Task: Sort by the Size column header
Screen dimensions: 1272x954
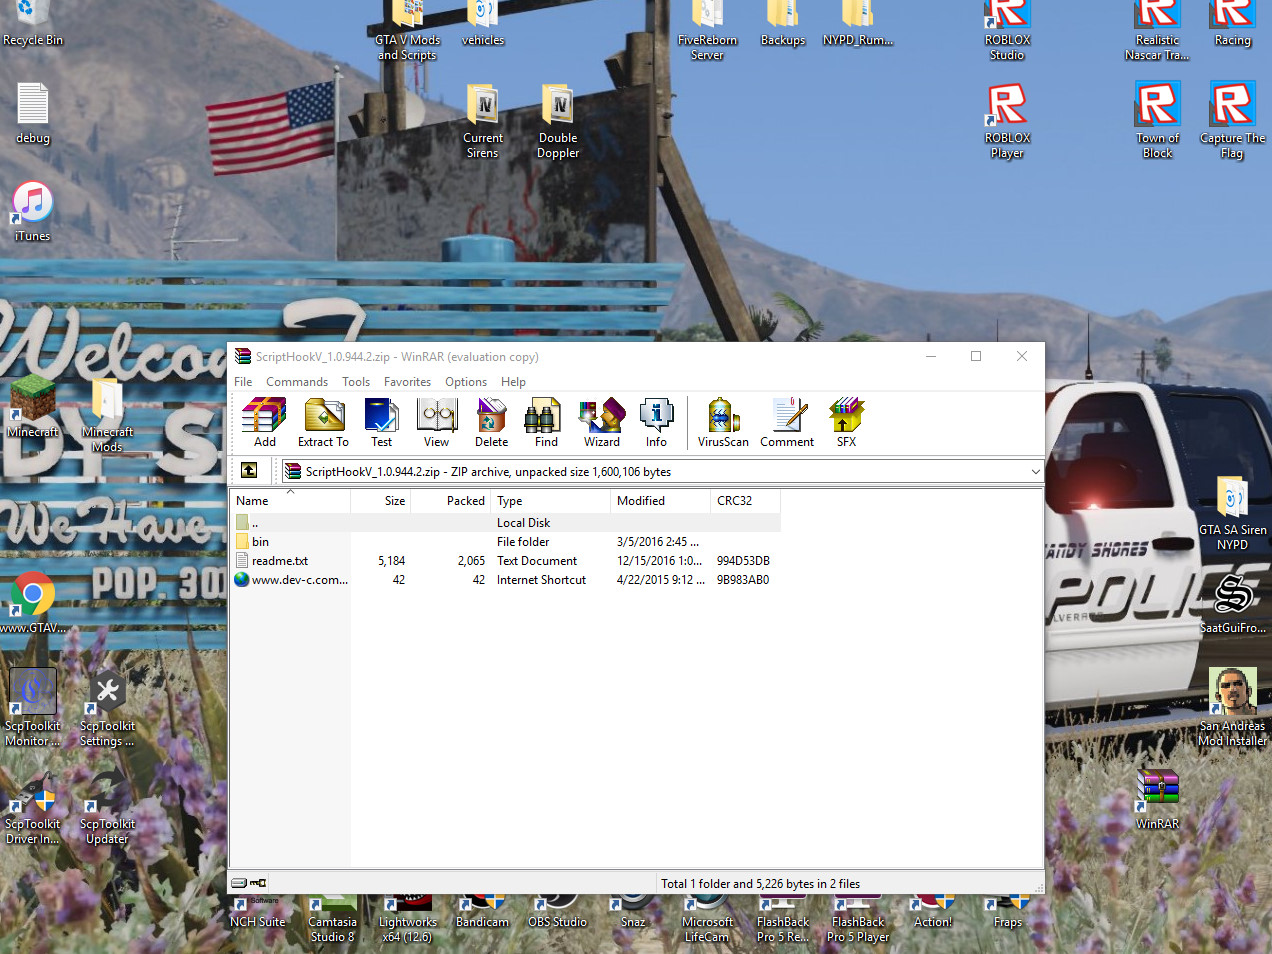Action: coord(381,501)
